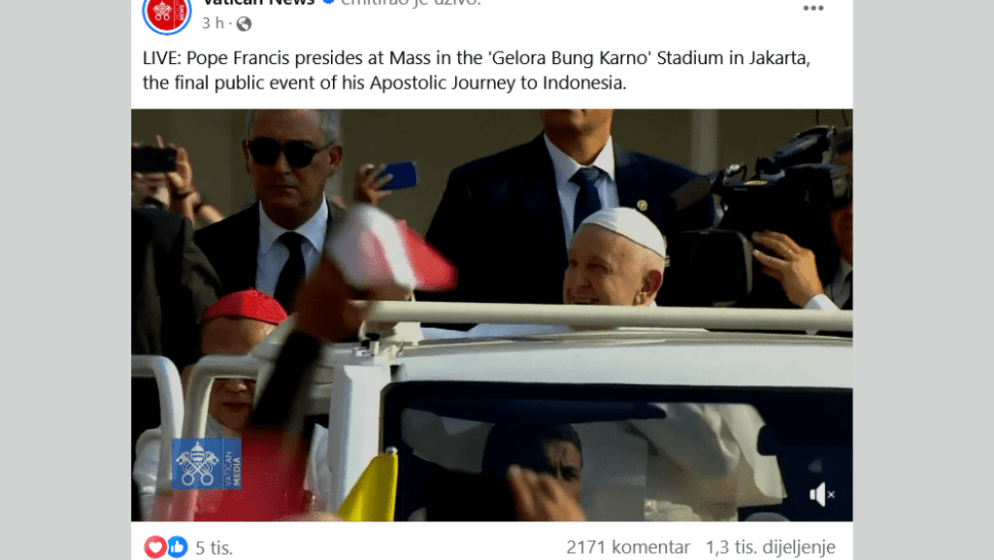
Task: Click the yellow flag in the video
Action: click(x=370, y=487)
